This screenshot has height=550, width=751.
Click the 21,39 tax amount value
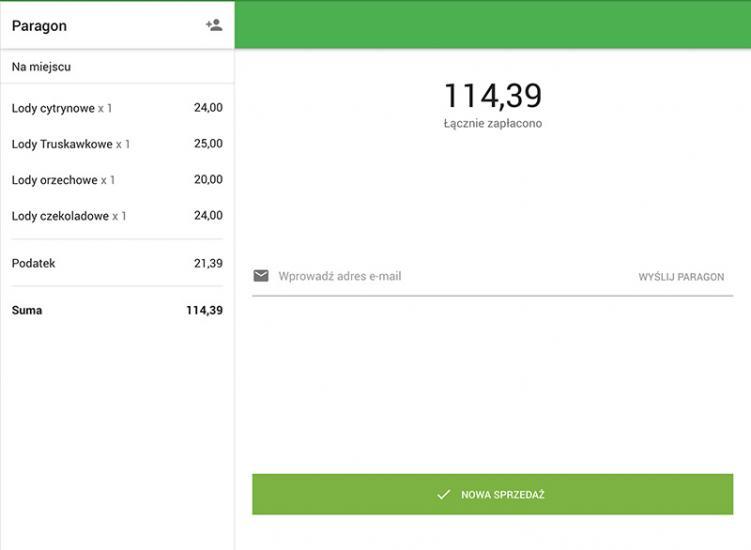(208, 263)
